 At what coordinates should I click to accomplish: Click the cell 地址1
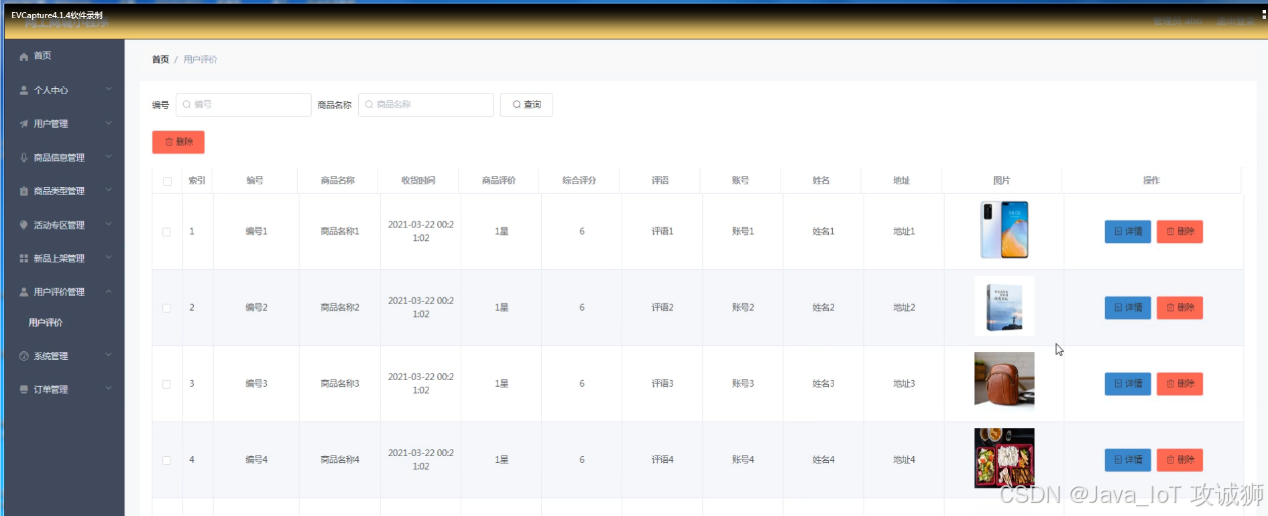[904, 232]
